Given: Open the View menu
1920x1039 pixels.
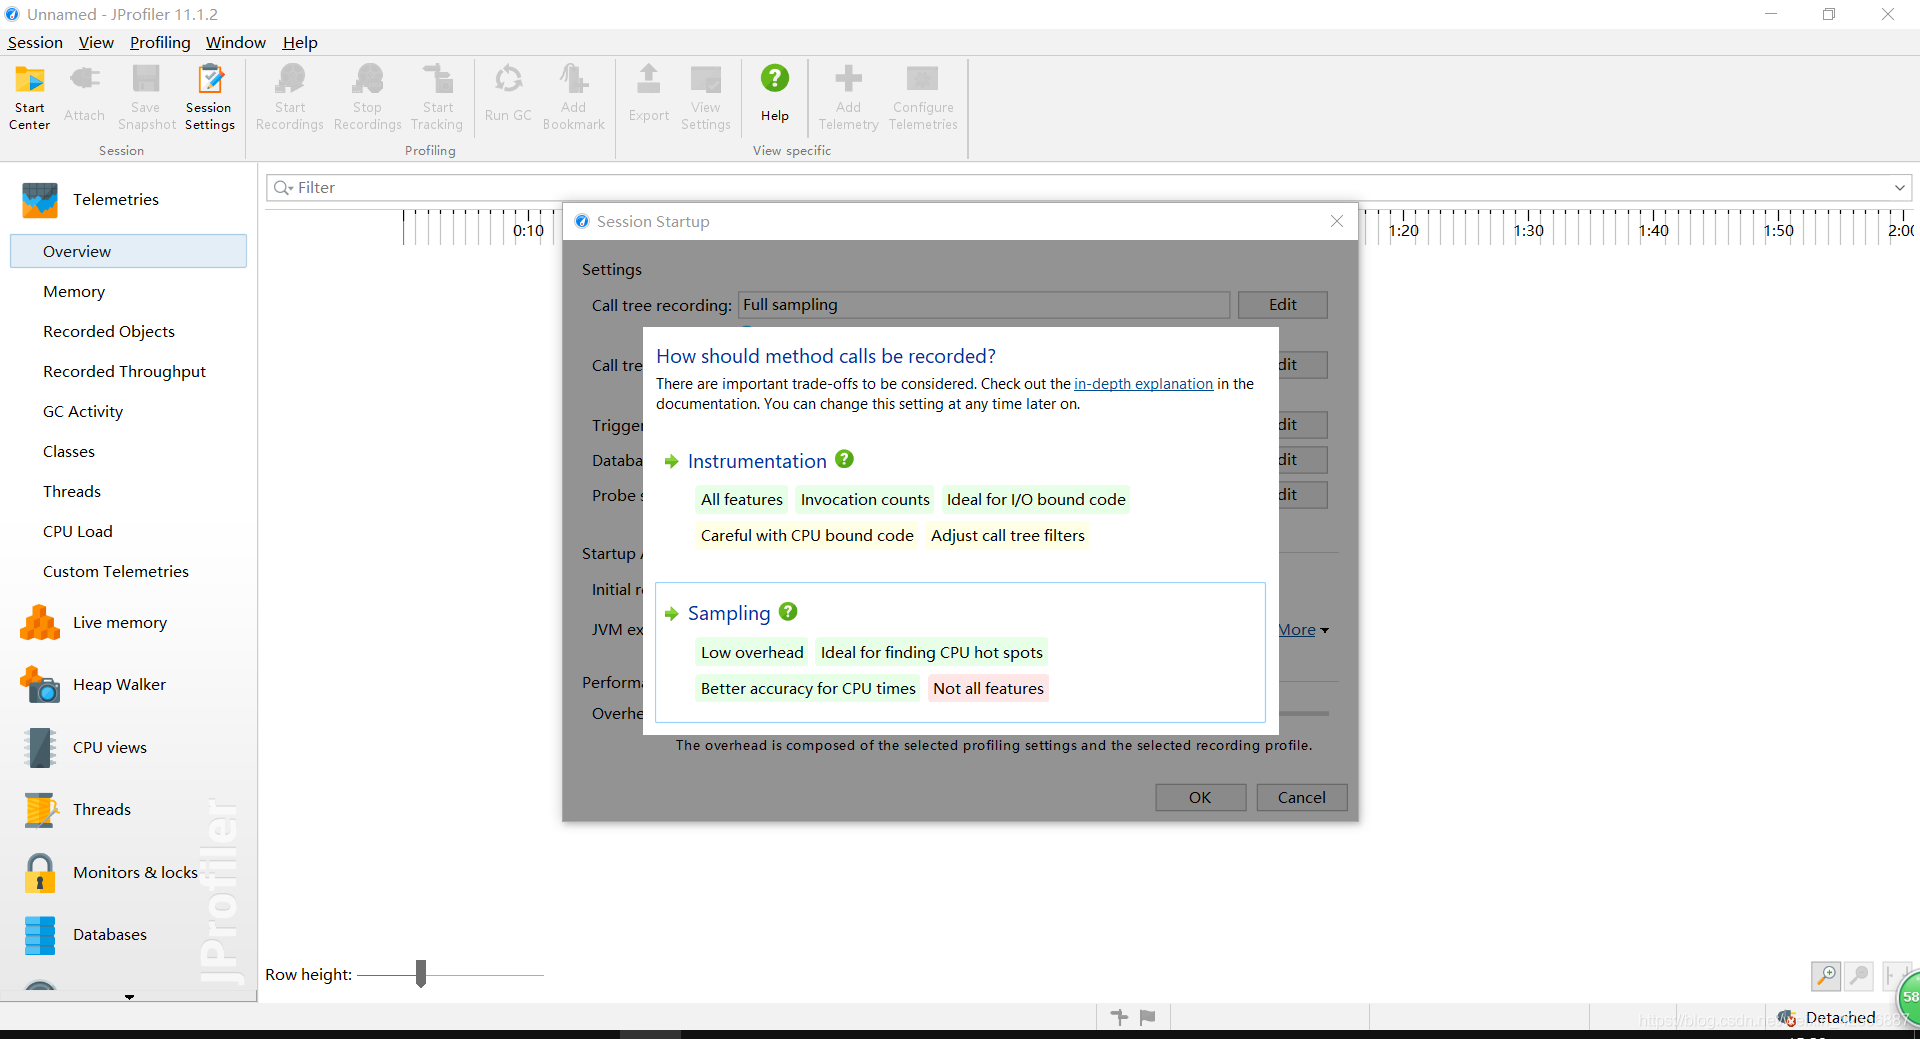Looking at the screenshot, I should click(96, 42).
